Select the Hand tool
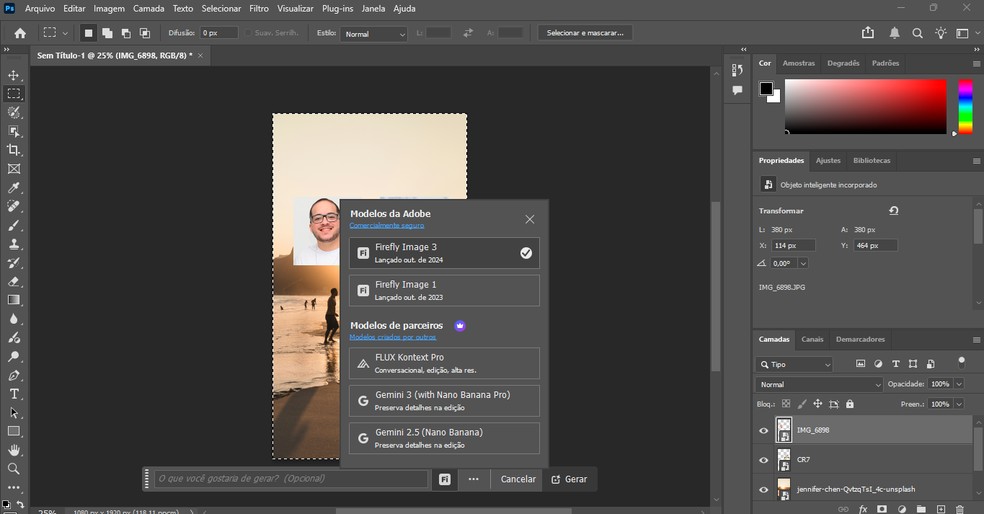This screenshot has height=514, width=984. point(14,450)
